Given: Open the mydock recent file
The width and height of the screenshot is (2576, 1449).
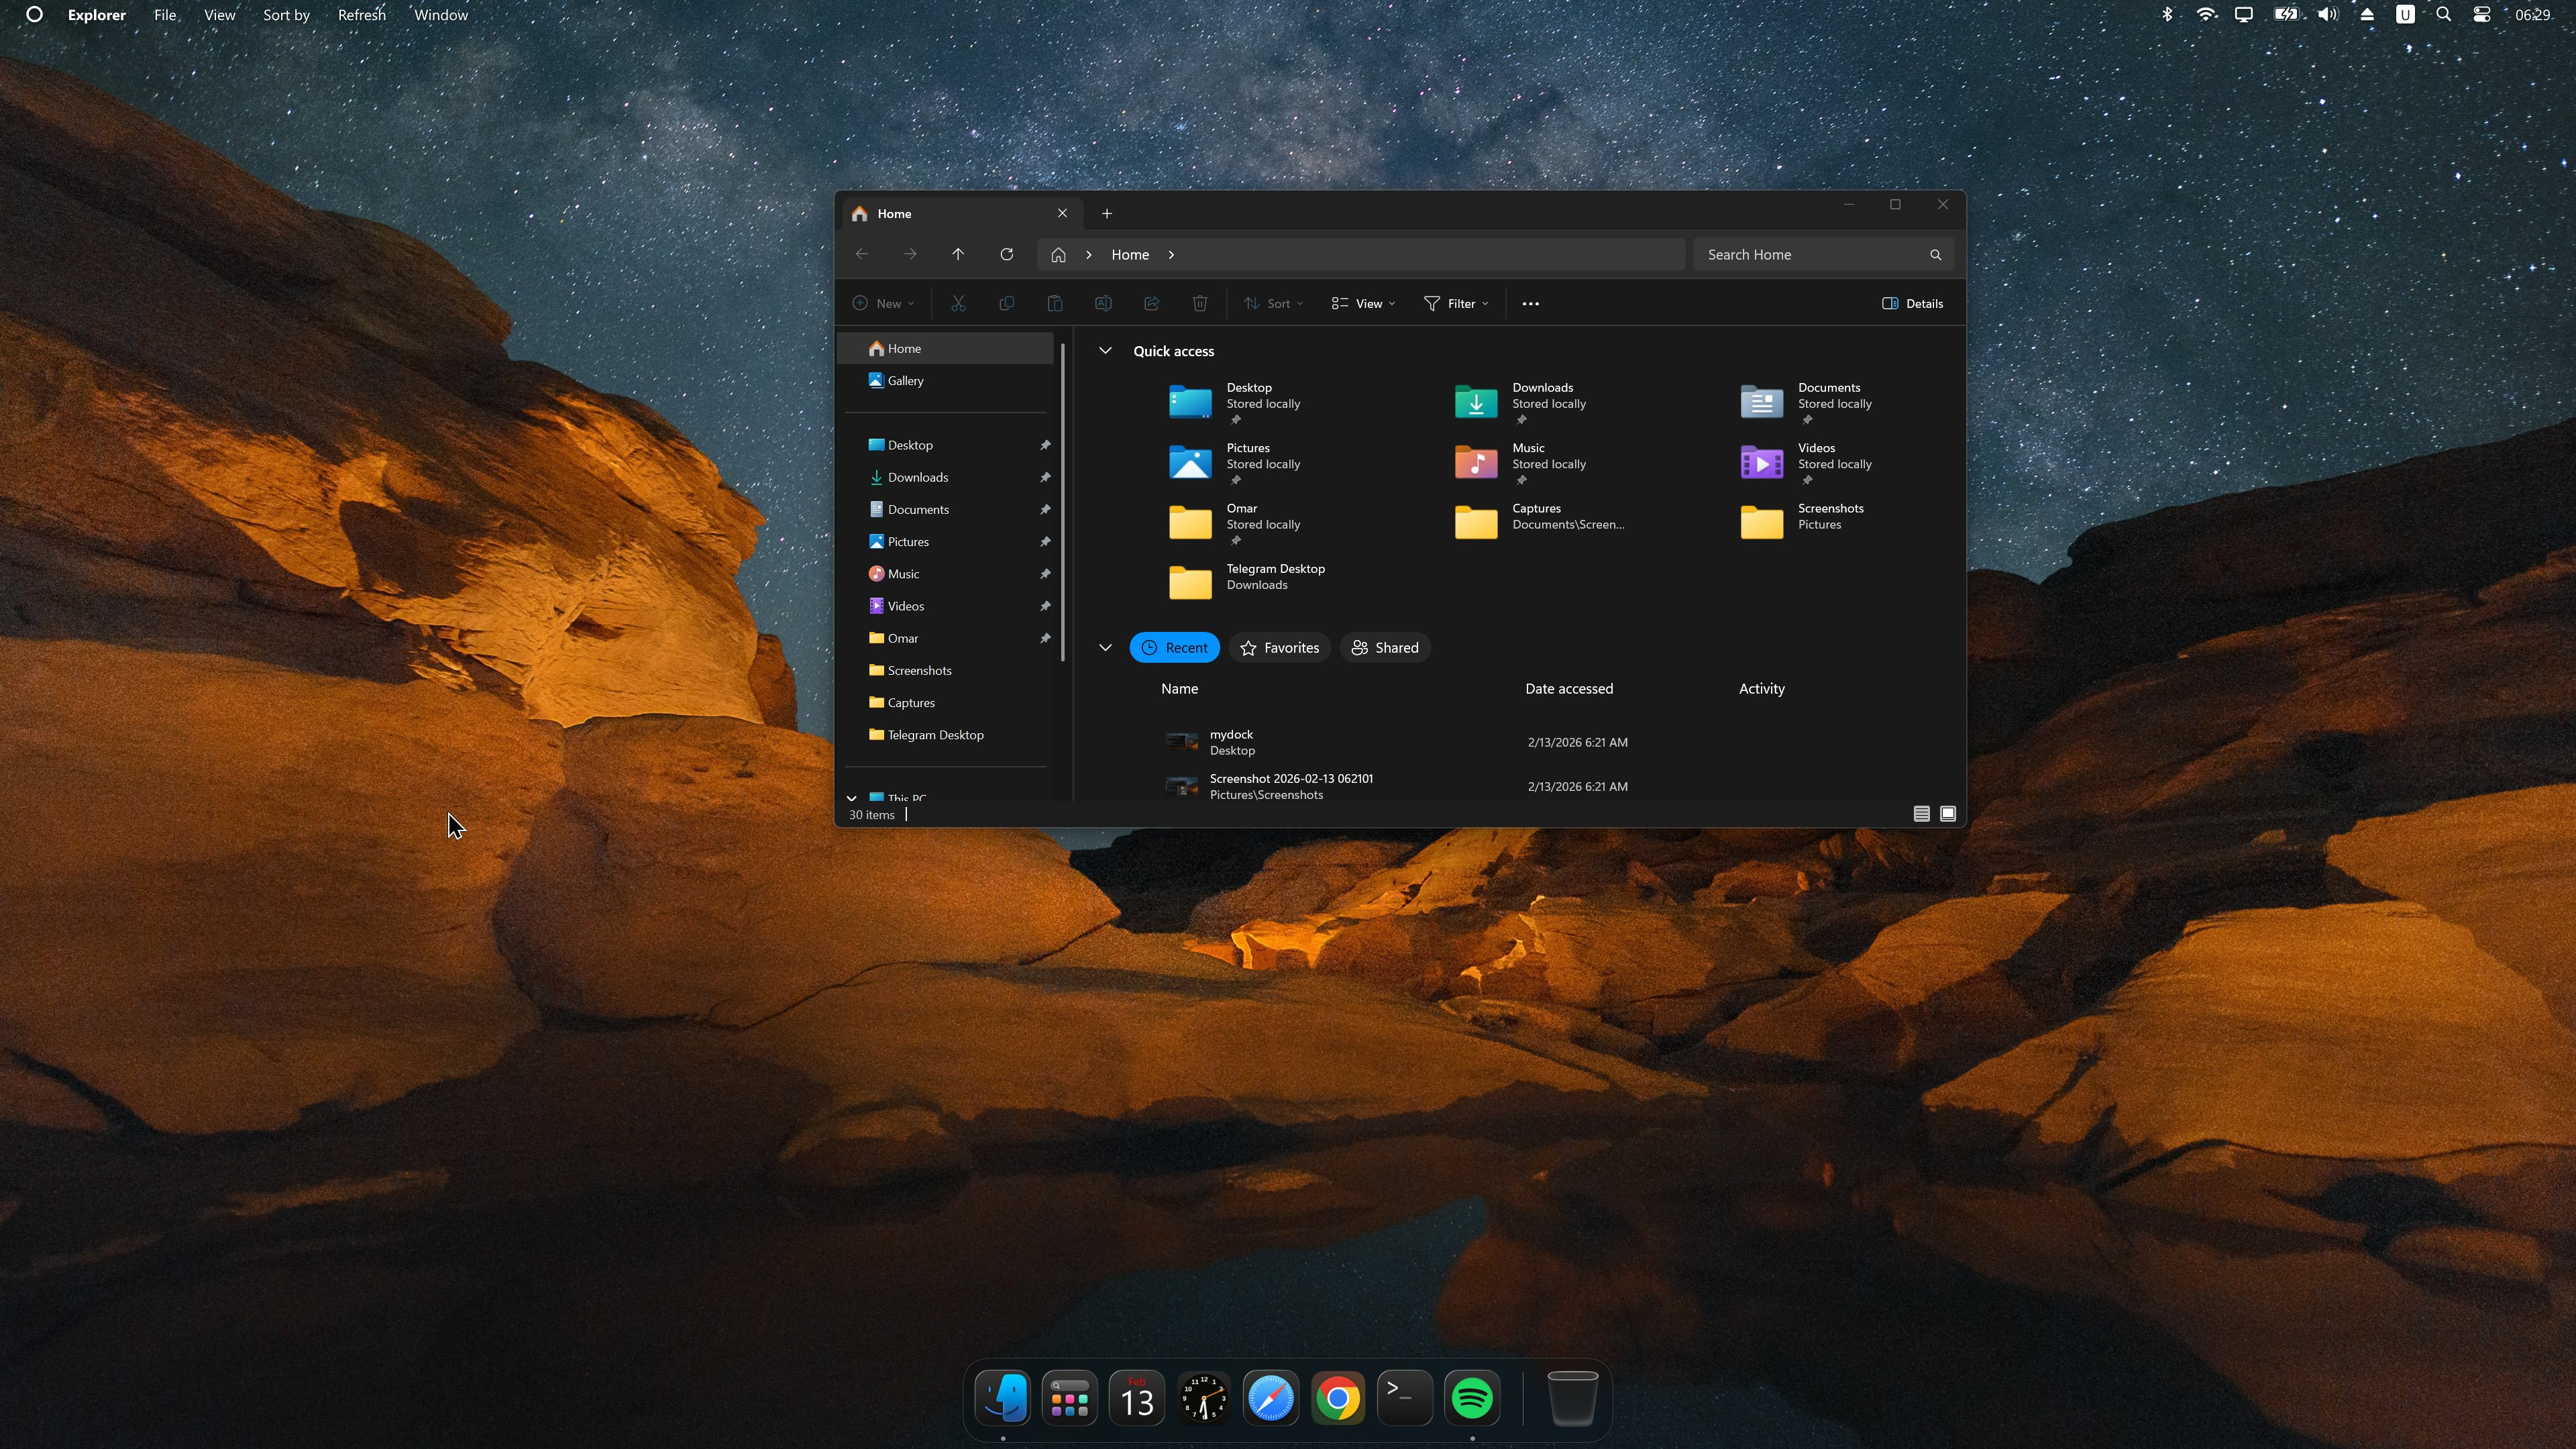Looking at the screenshot, I should coord(1231,742).
